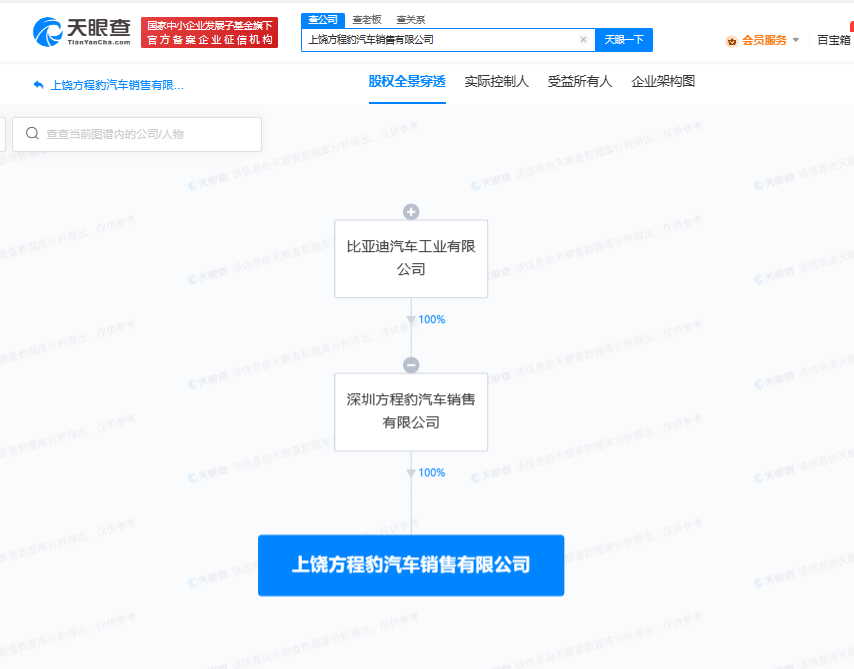
Task: Open the 百宝箱 menu
Action: [x=834, y=40]
